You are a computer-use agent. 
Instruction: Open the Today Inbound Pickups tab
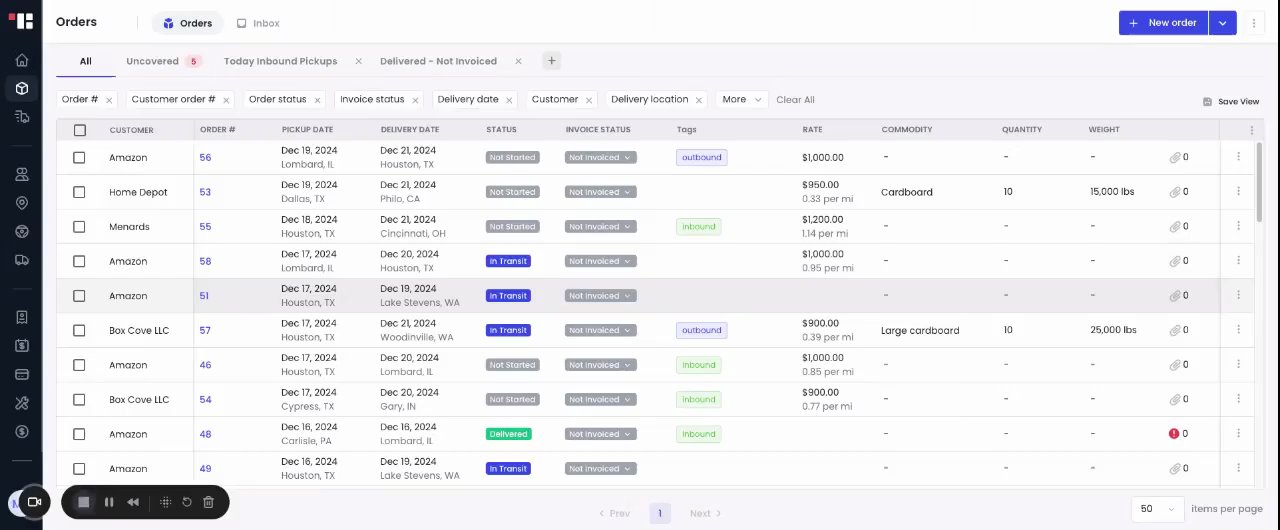280,61
